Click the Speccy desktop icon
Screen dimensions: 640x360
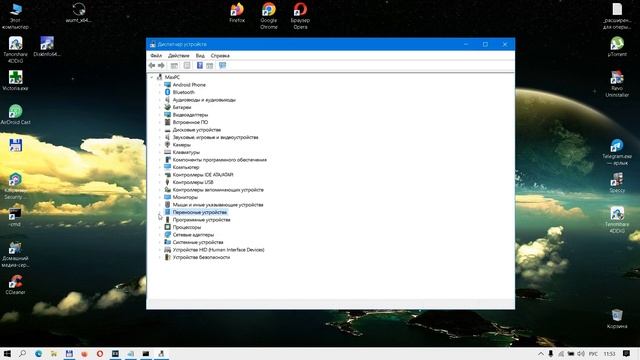[617, 182]
